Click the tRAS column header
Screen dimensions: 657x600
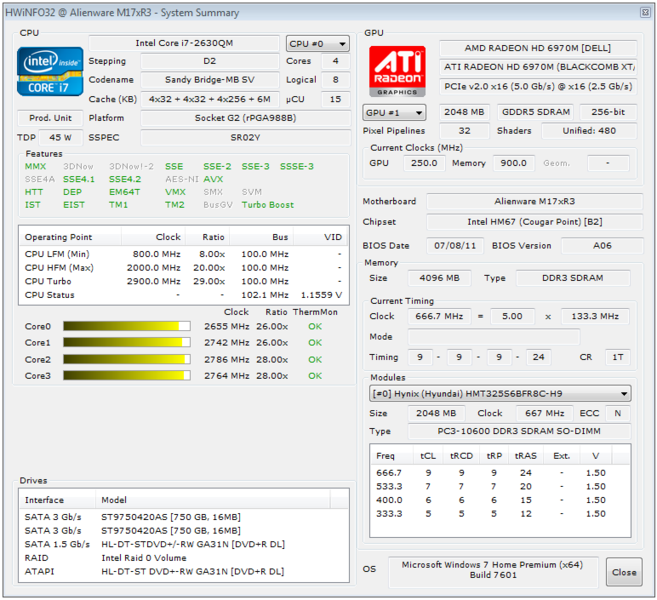tap(525, 456)
